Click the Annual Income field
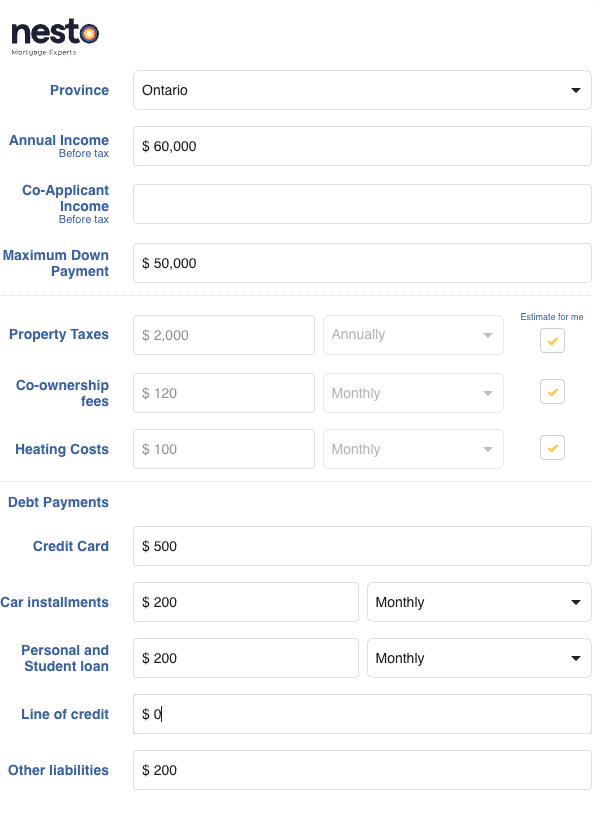The height and width of the screenshot is (828, 598). coord(362,146)
